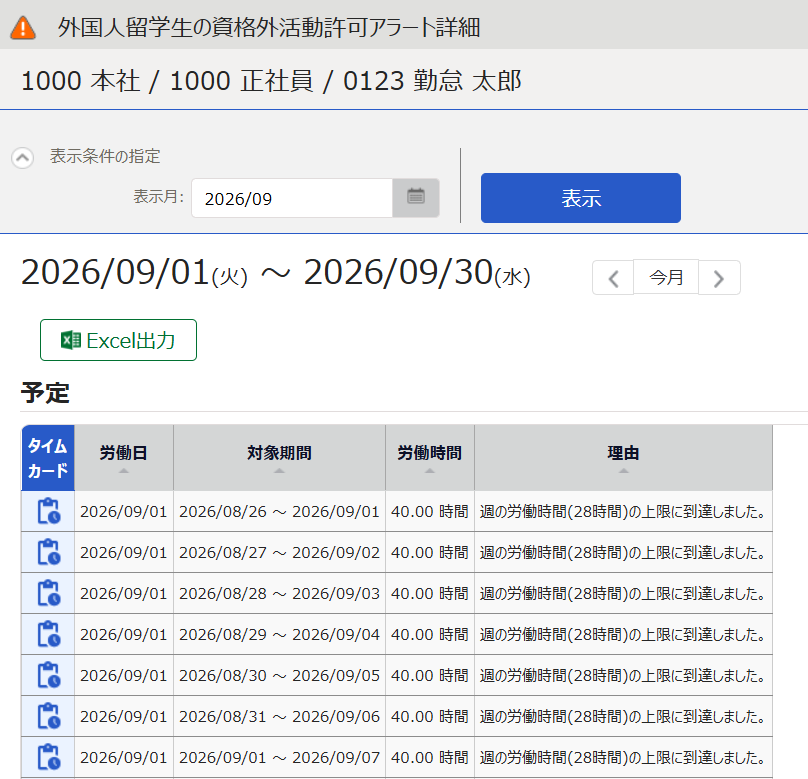
Task: Open timecard for period 2026/09/01 ~ 2026/09/07
Action: (x=48, y=757)
